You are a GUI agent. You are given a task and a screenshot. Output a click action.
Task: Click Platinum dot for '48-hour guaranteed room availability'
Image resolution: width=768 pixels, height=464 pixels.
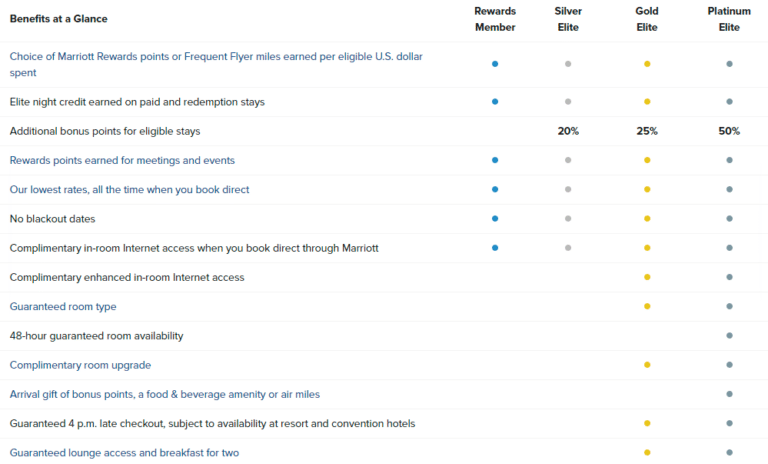coord(730,335)
